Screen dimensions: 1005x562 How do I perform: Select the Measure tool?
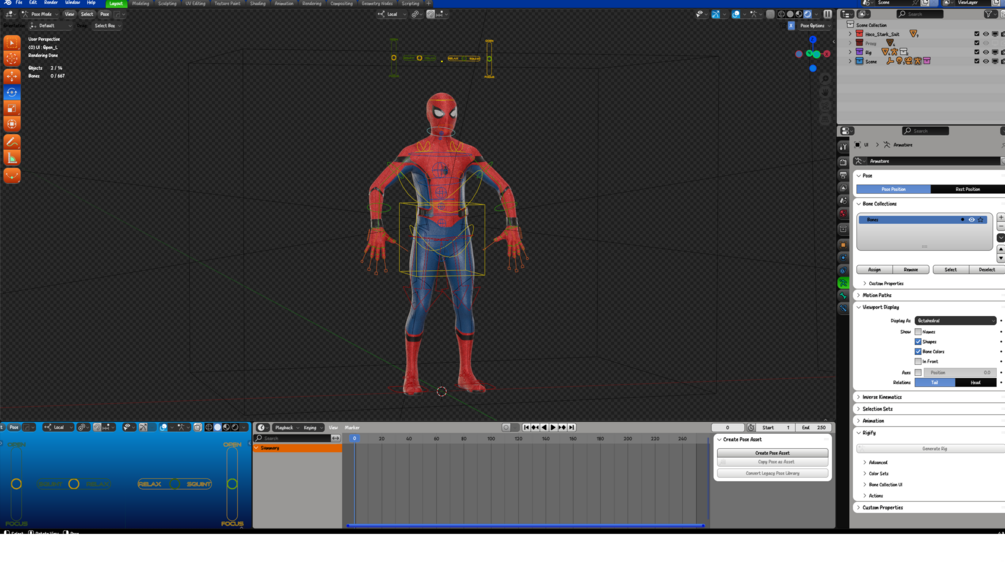pos(12,159)
